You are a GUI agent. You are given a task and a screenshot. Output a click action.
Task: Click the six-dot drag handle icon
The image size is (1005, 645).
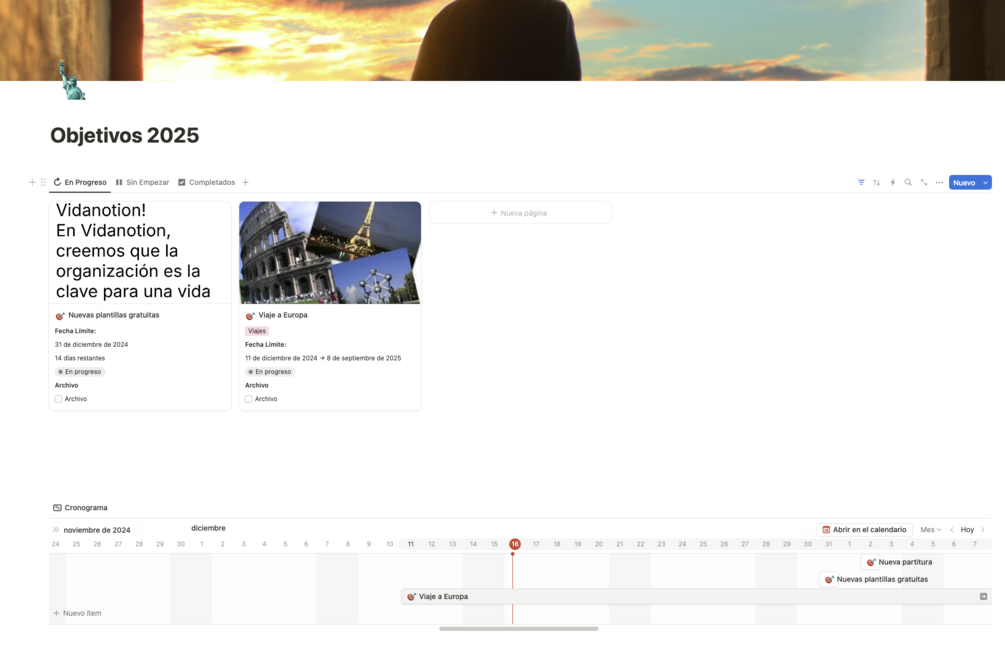(x=43, y=182)
